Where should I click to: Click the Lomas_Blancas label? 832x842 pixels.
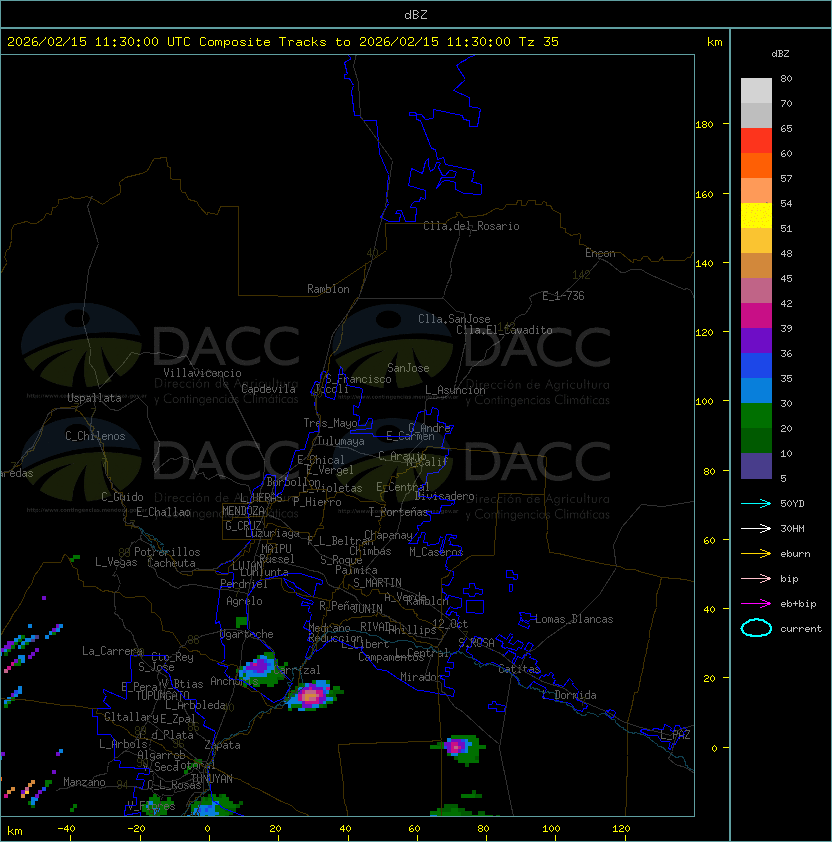[574, 619]
